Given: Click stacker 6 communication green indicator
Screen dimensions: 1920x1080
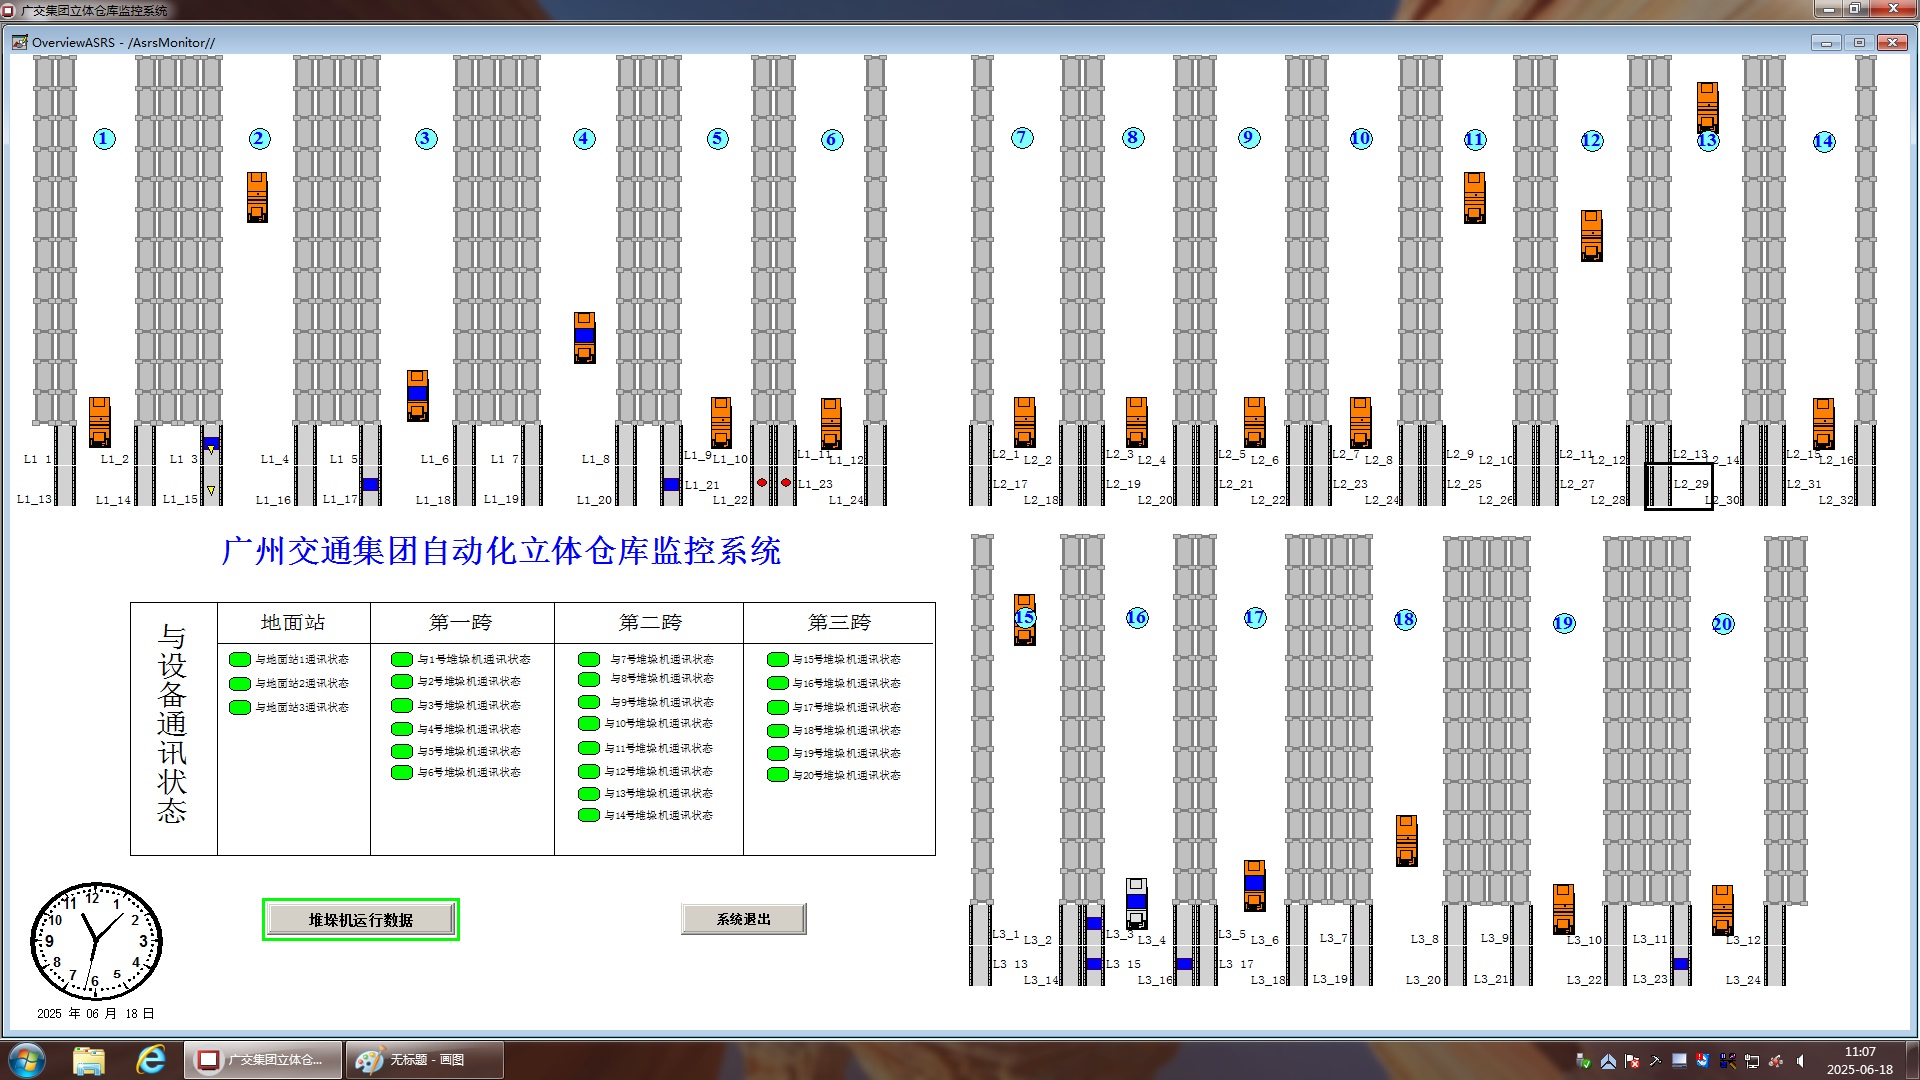Looking at the screenshot, I should pos(402,773).
